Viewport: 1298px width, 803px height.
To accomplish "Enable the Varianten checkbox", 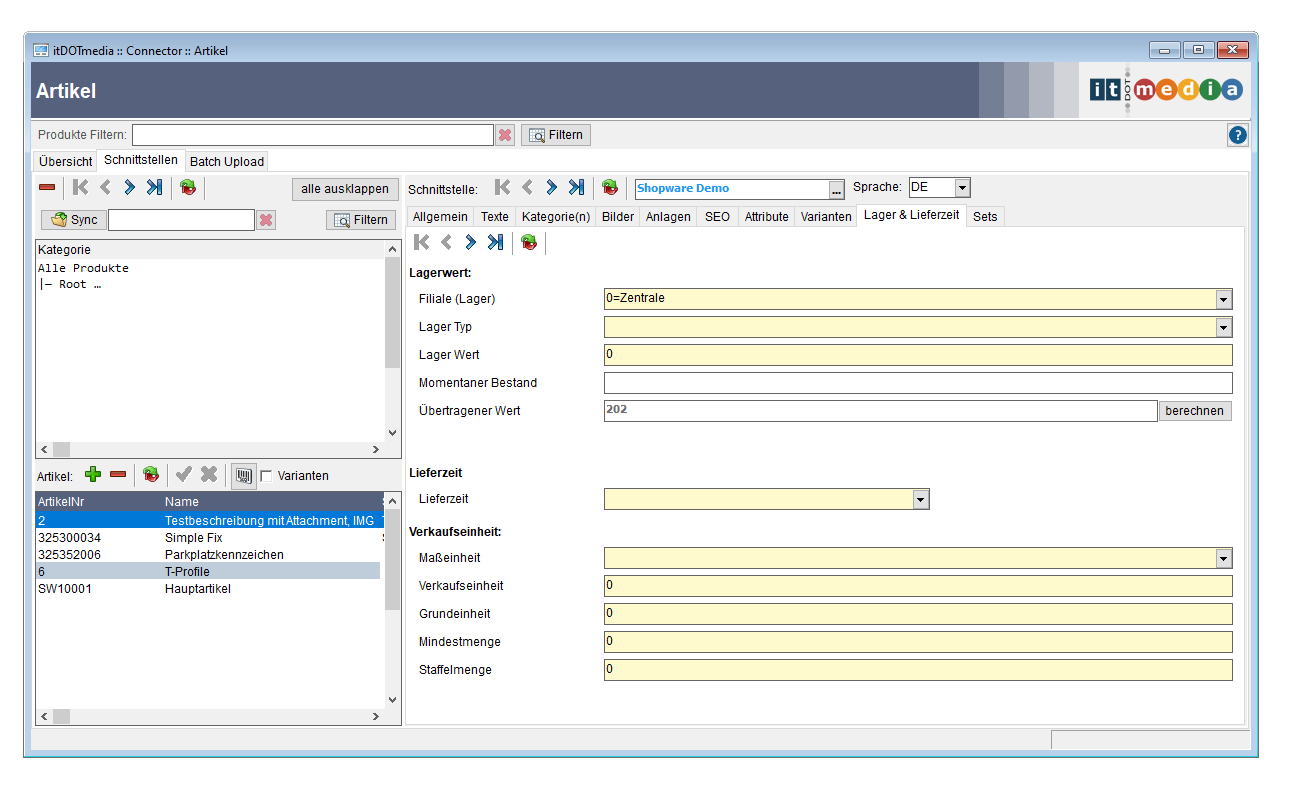I will [x=266, y=476].
